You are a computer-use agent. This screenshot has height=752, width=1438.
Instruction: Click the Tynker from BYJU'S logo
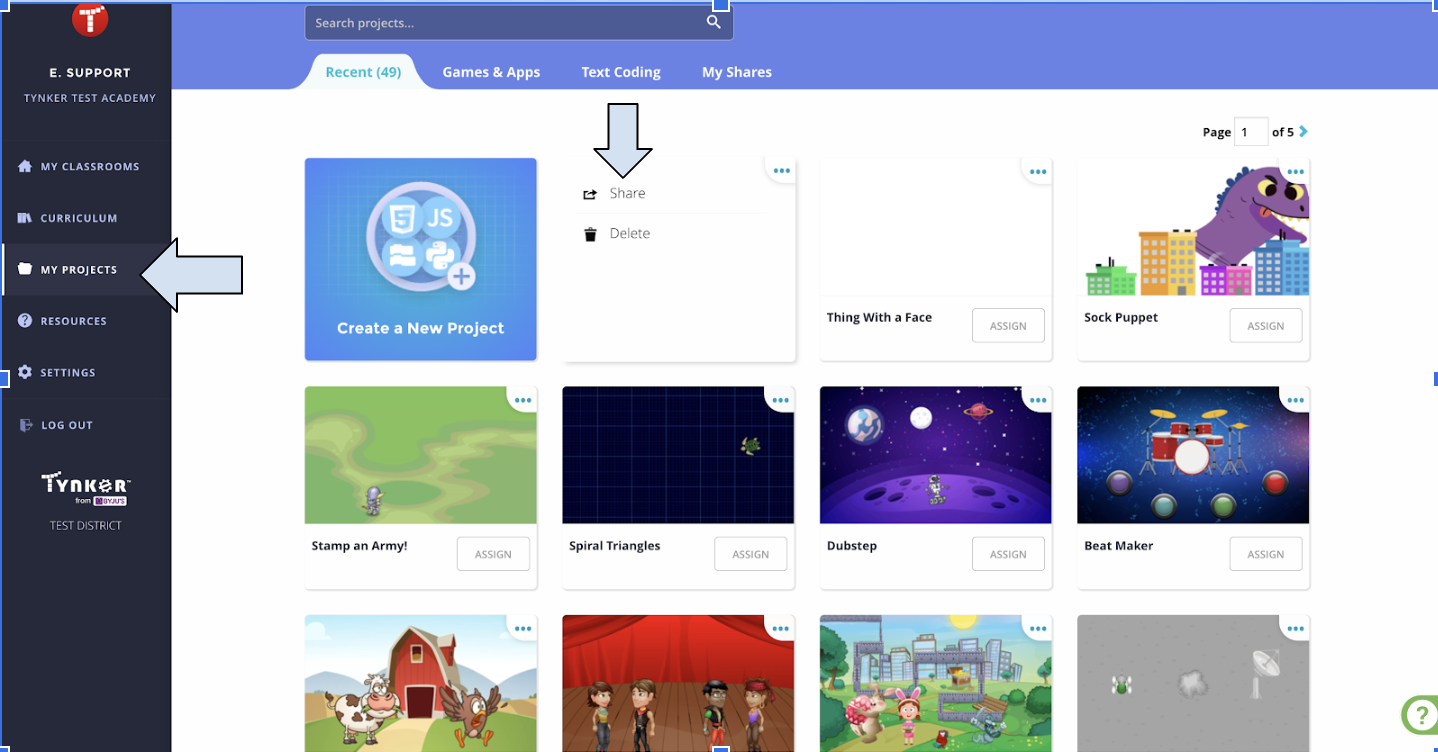pyautogui.click(x=86, y=489)
